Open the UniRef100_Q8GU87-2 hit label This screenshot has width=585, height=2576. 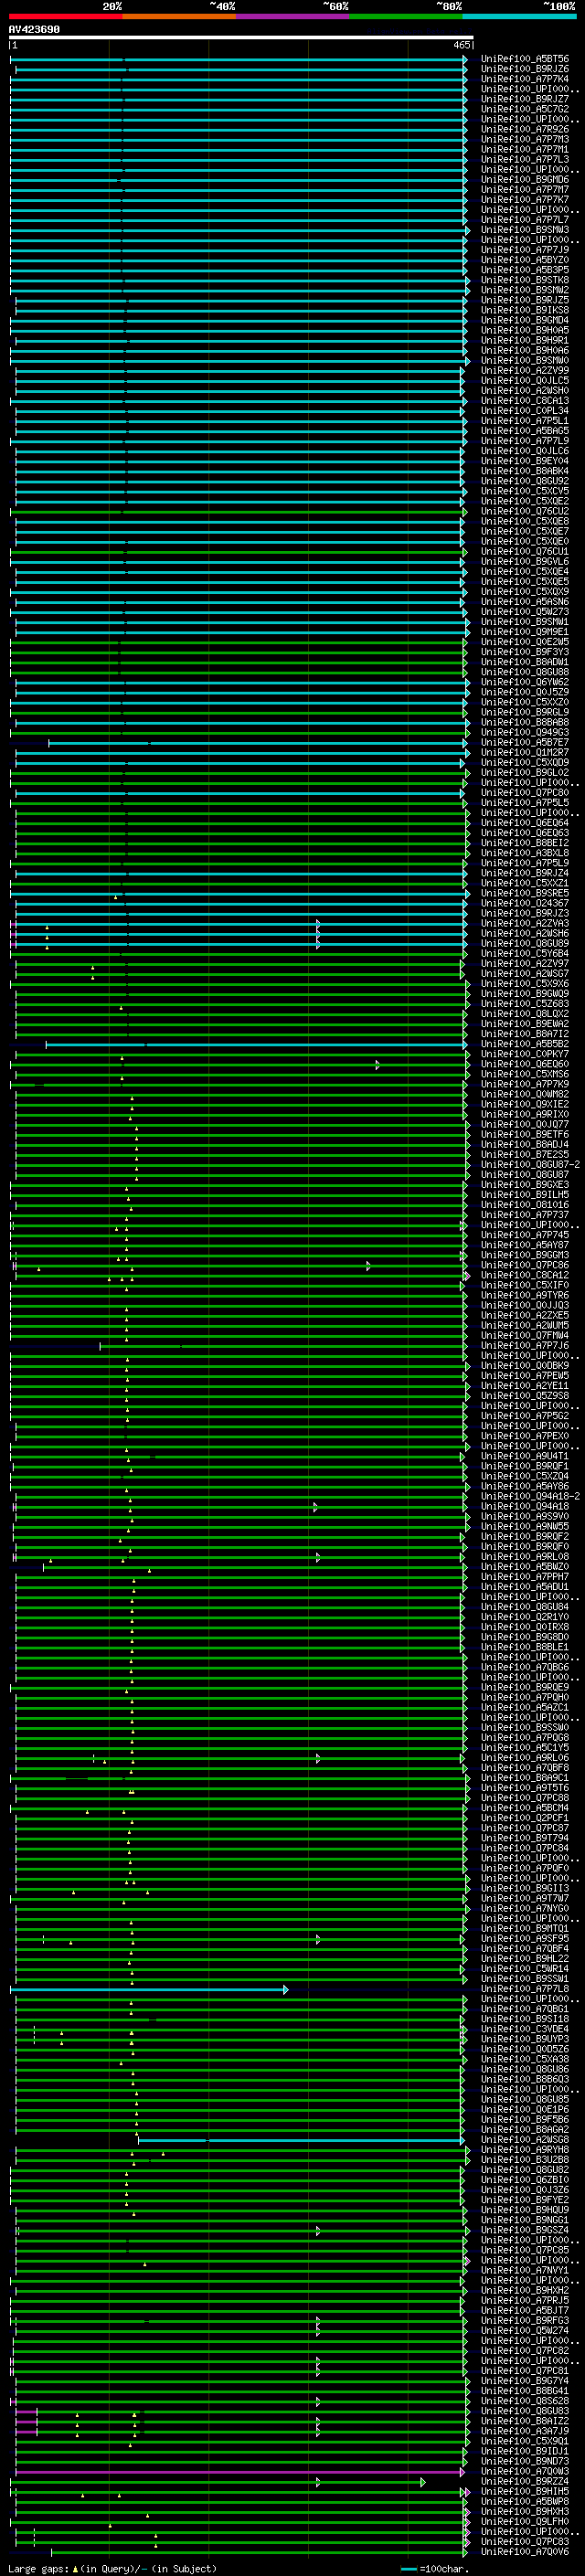point(529,1165)
